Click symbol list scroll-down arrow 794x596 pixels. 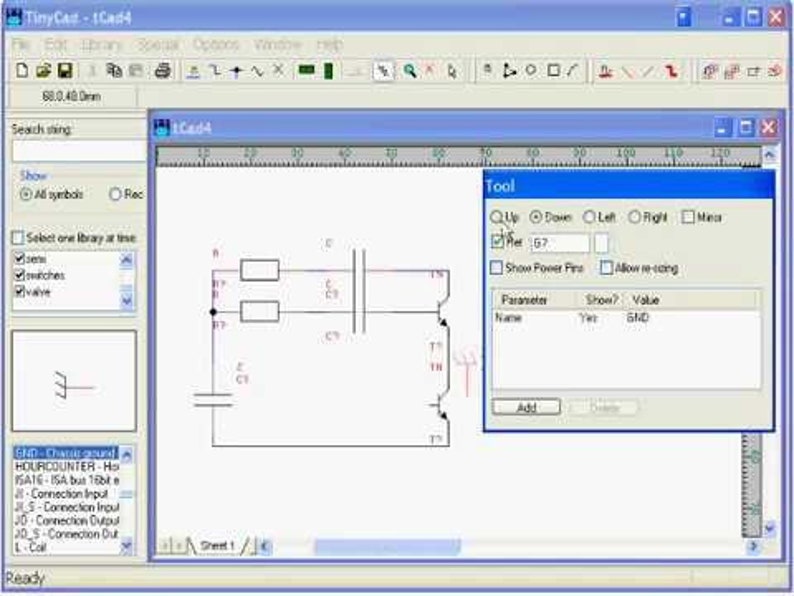127,546
